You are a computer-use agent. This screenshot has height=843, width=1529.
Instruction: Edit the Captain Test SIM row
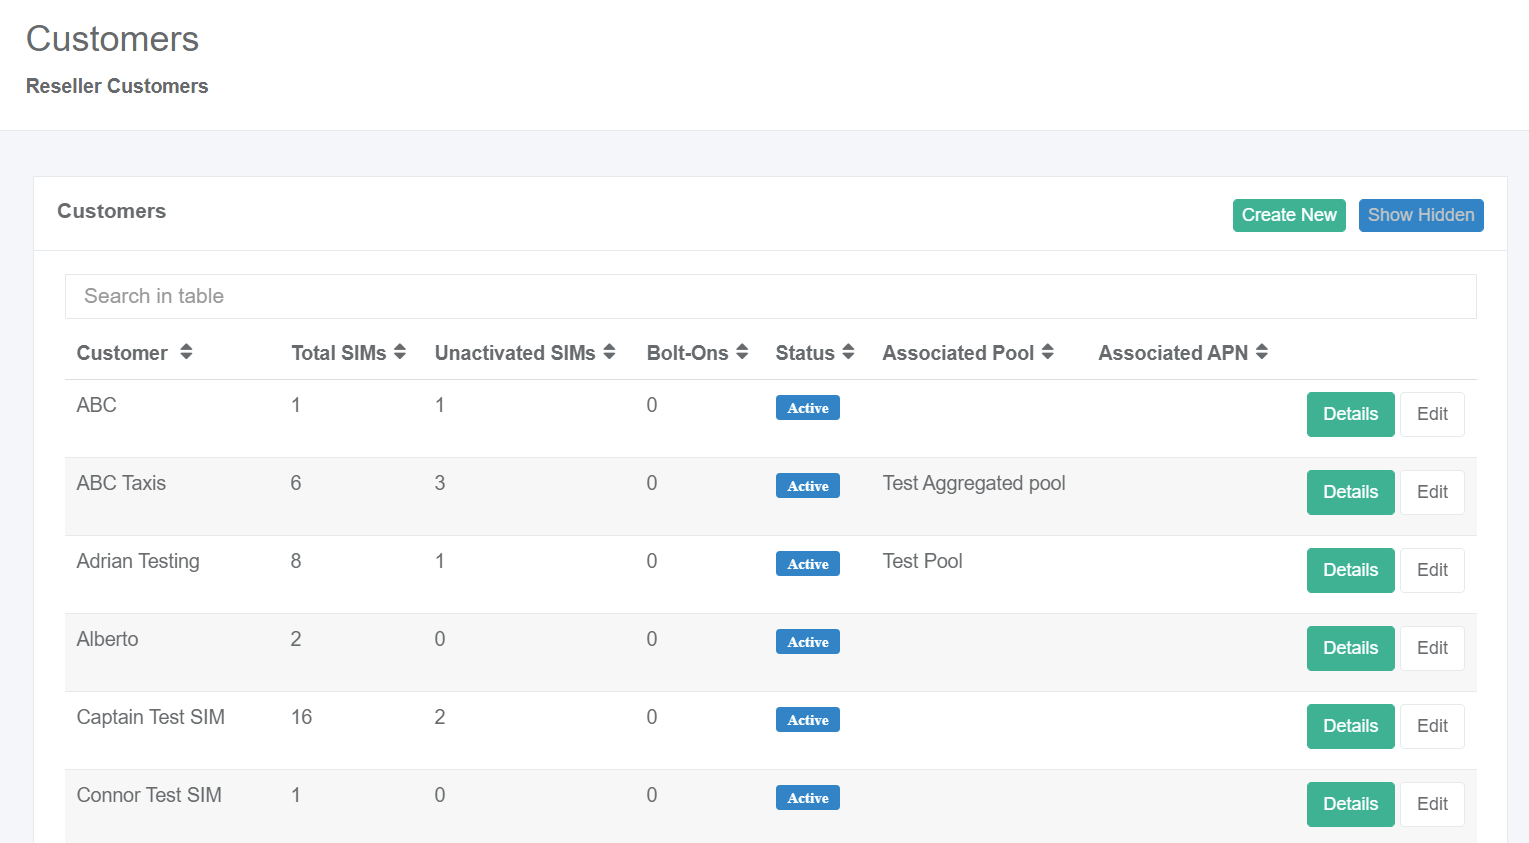[1432, 726]
